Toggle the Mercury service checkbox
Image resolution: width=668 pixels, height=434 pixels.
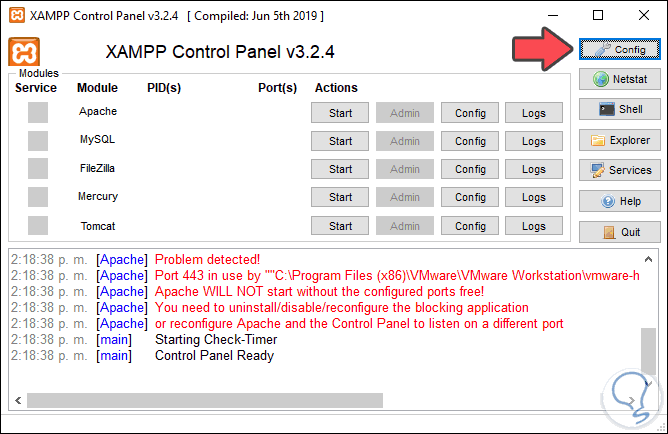tap(38, 197)
